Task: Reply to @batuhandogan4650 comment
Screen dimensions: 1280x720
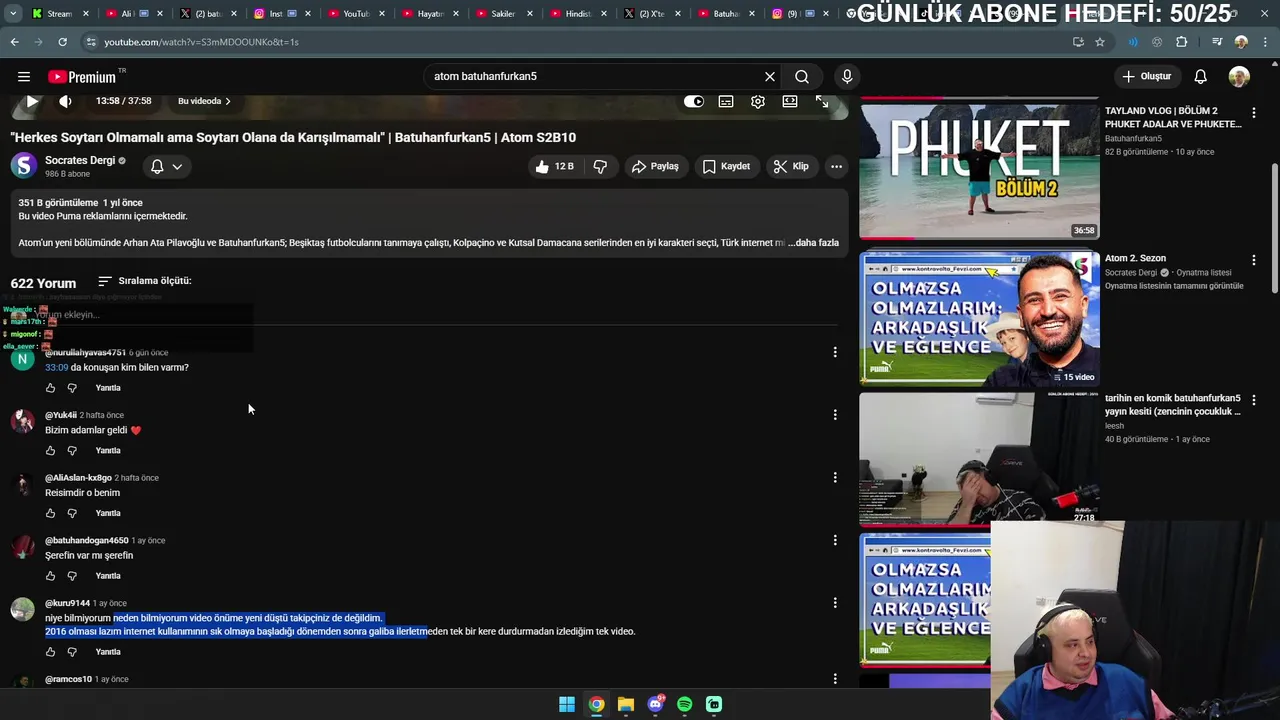Action: pyautogui.click(x=108, y=577)
